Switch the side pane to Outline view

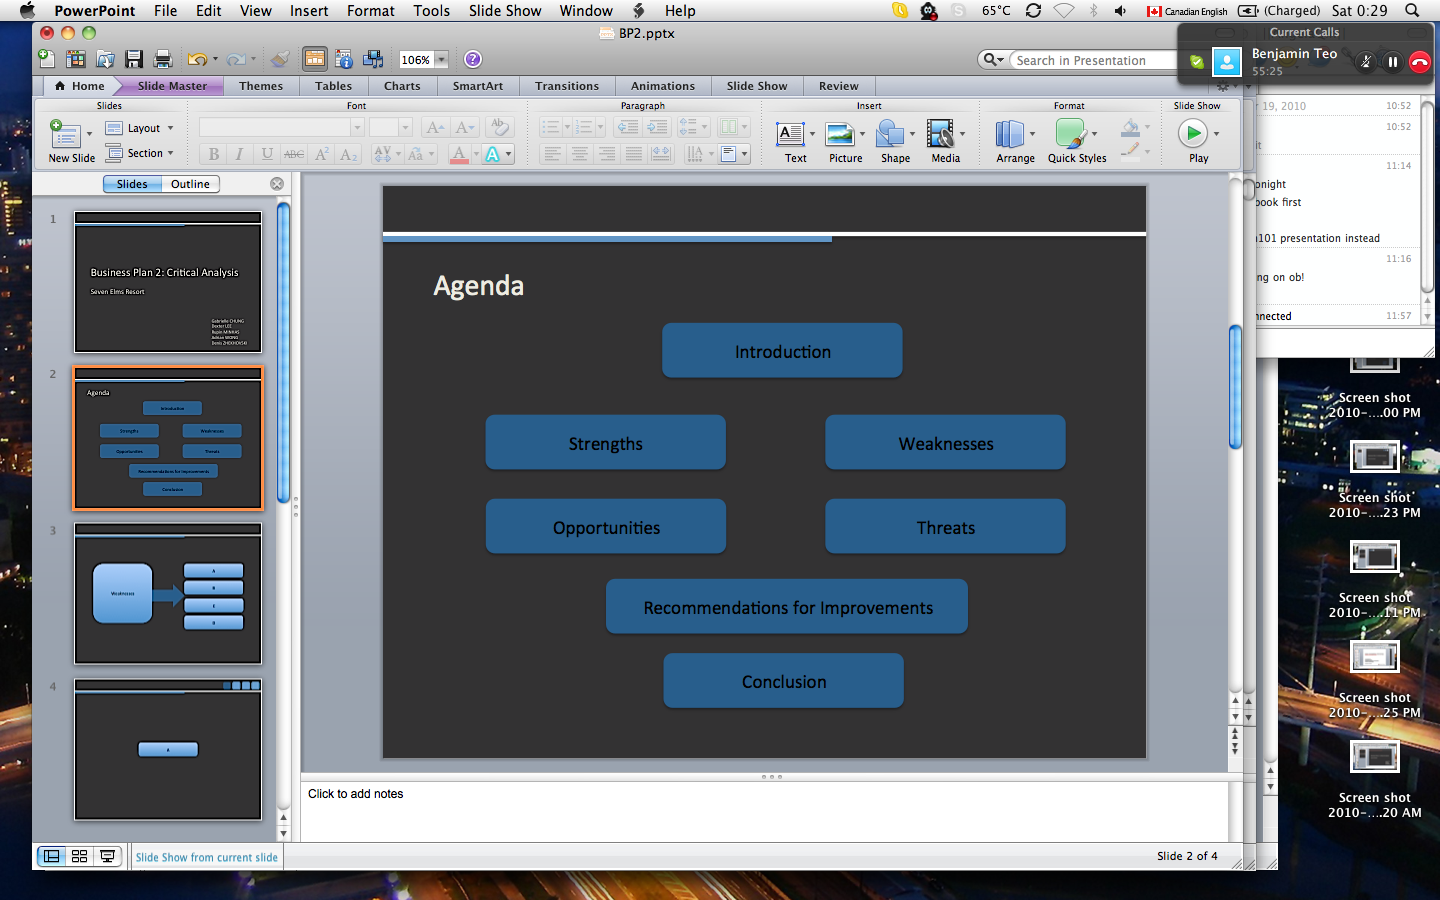click(x=190, y=184)
